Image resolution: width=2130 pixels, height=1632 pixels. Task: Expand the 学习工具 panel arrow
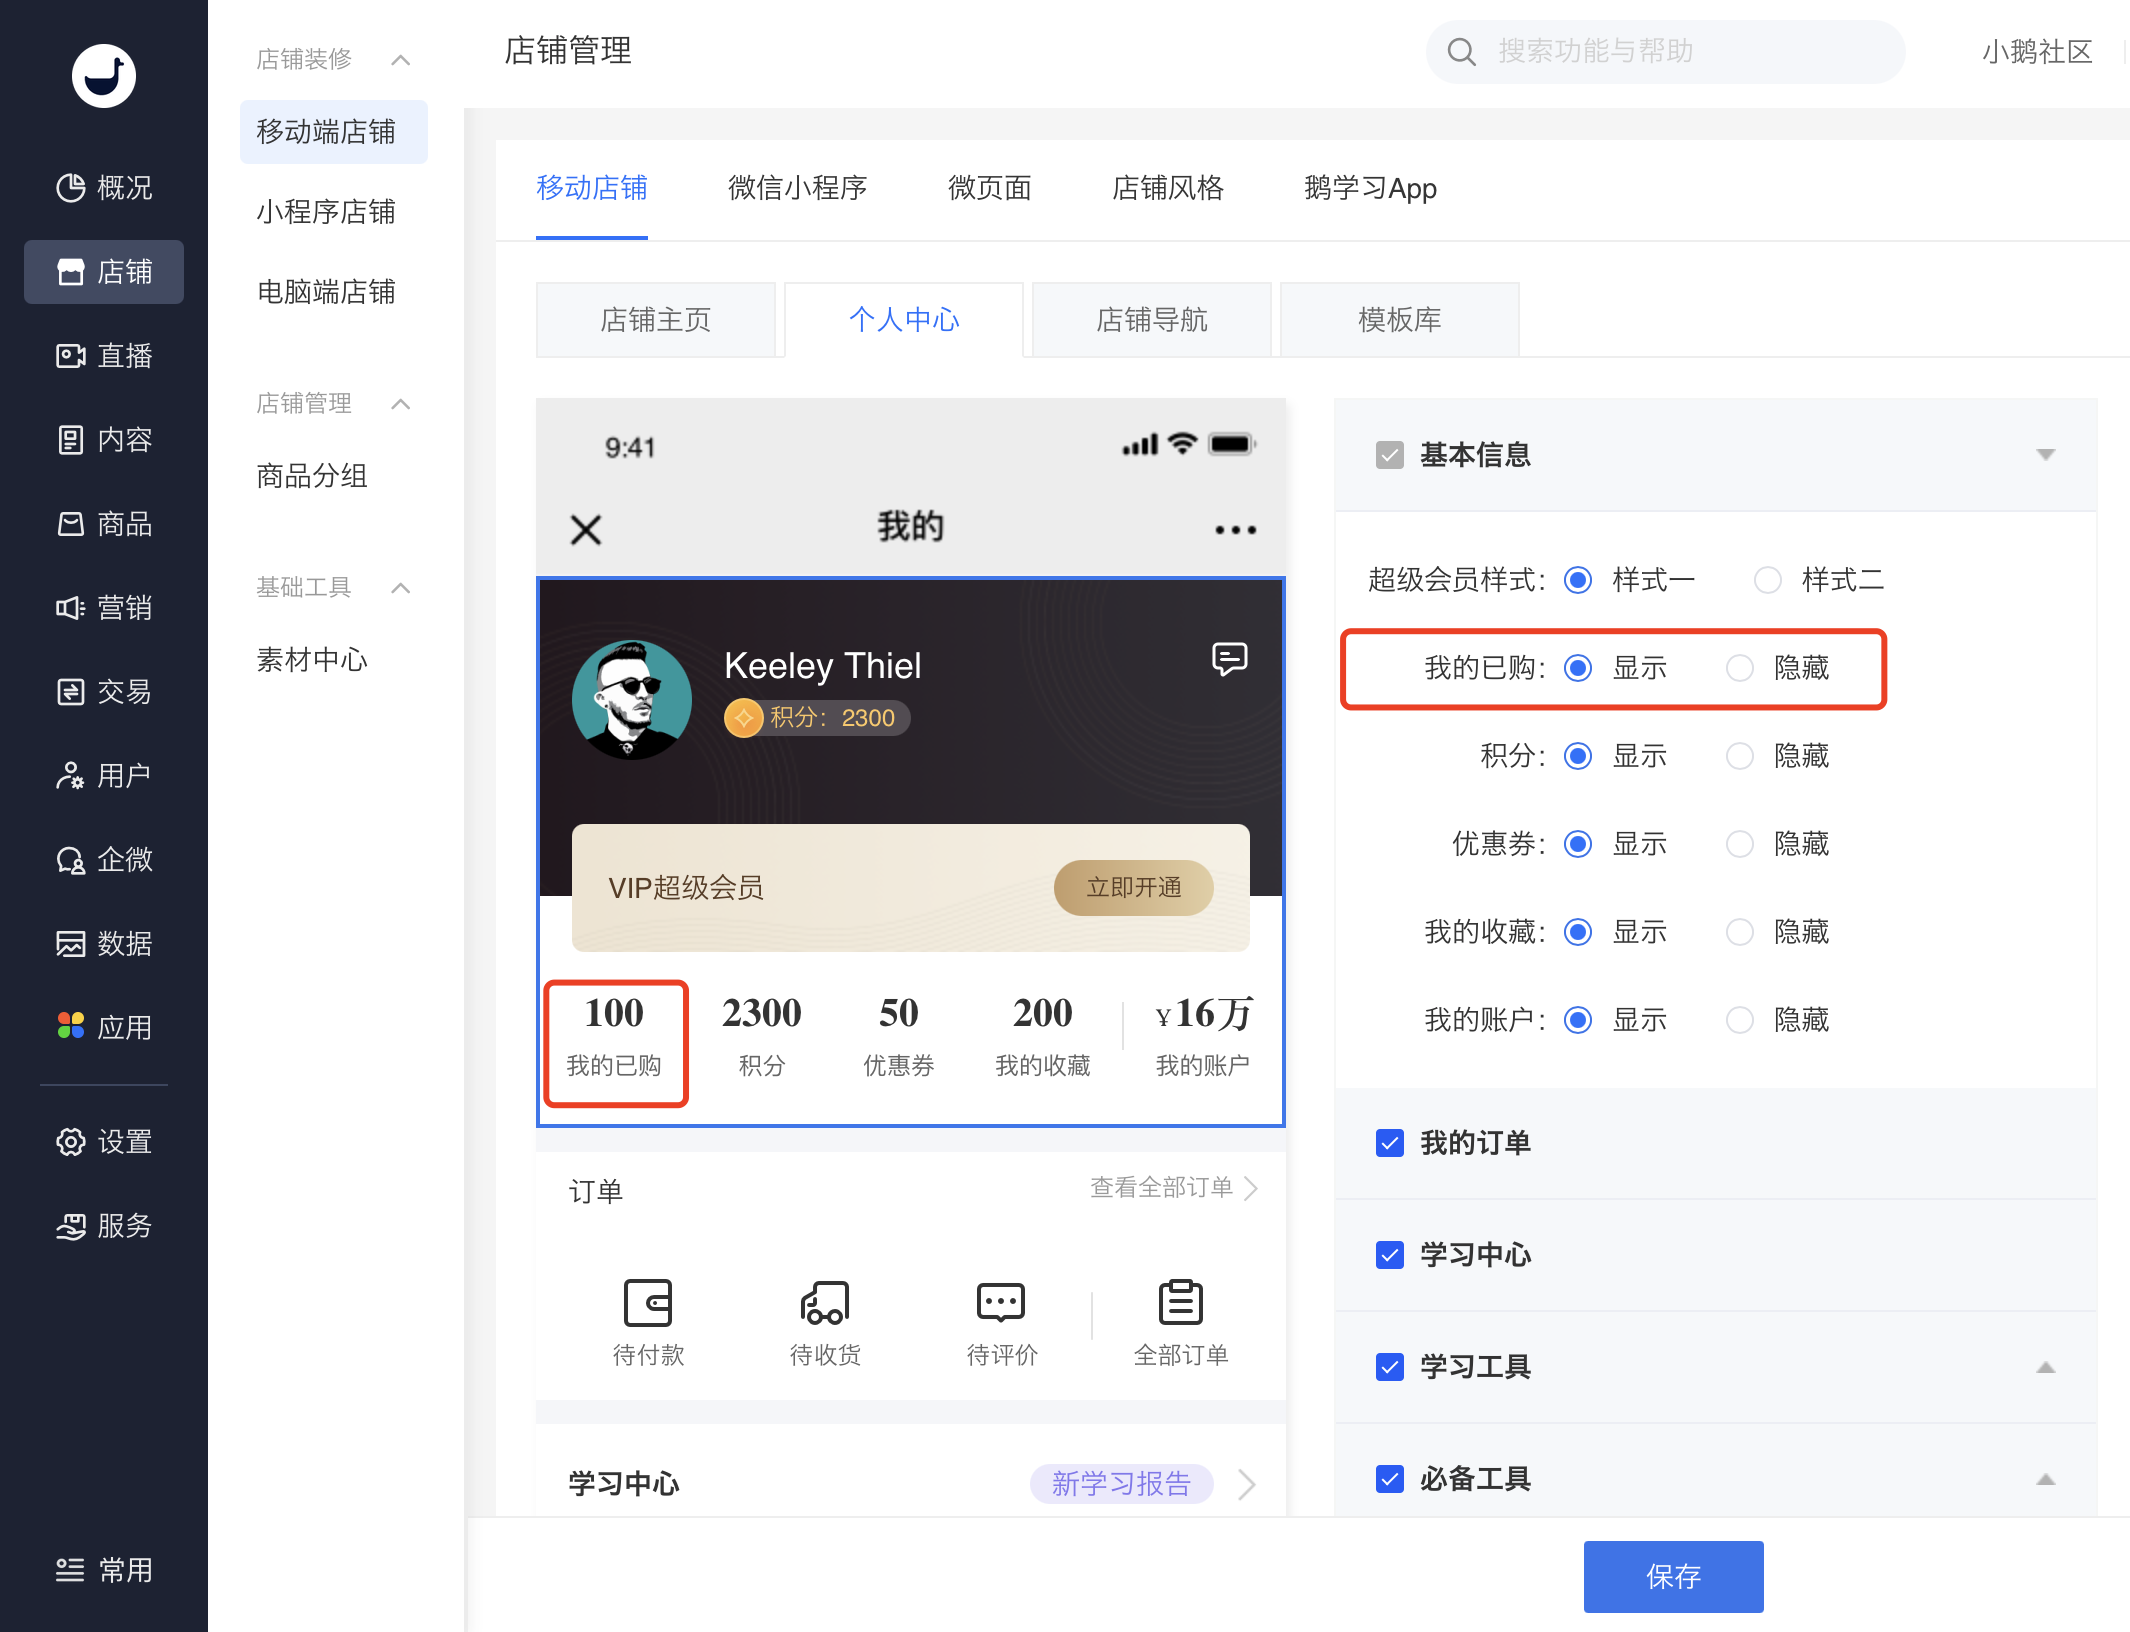2046,1367
